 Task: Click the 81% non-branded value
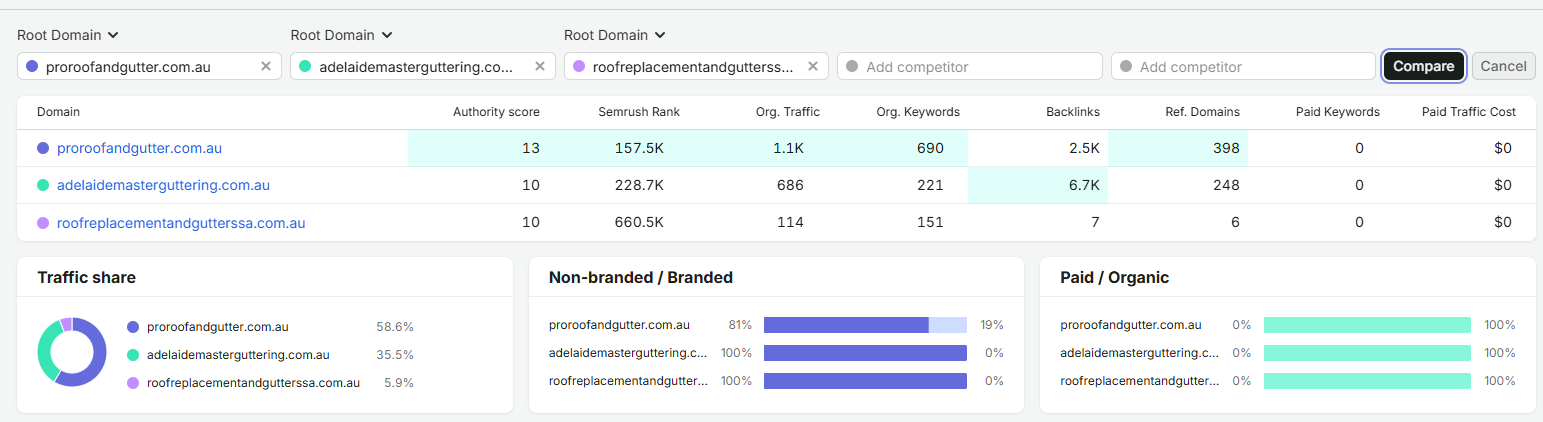tap(740, 325)
